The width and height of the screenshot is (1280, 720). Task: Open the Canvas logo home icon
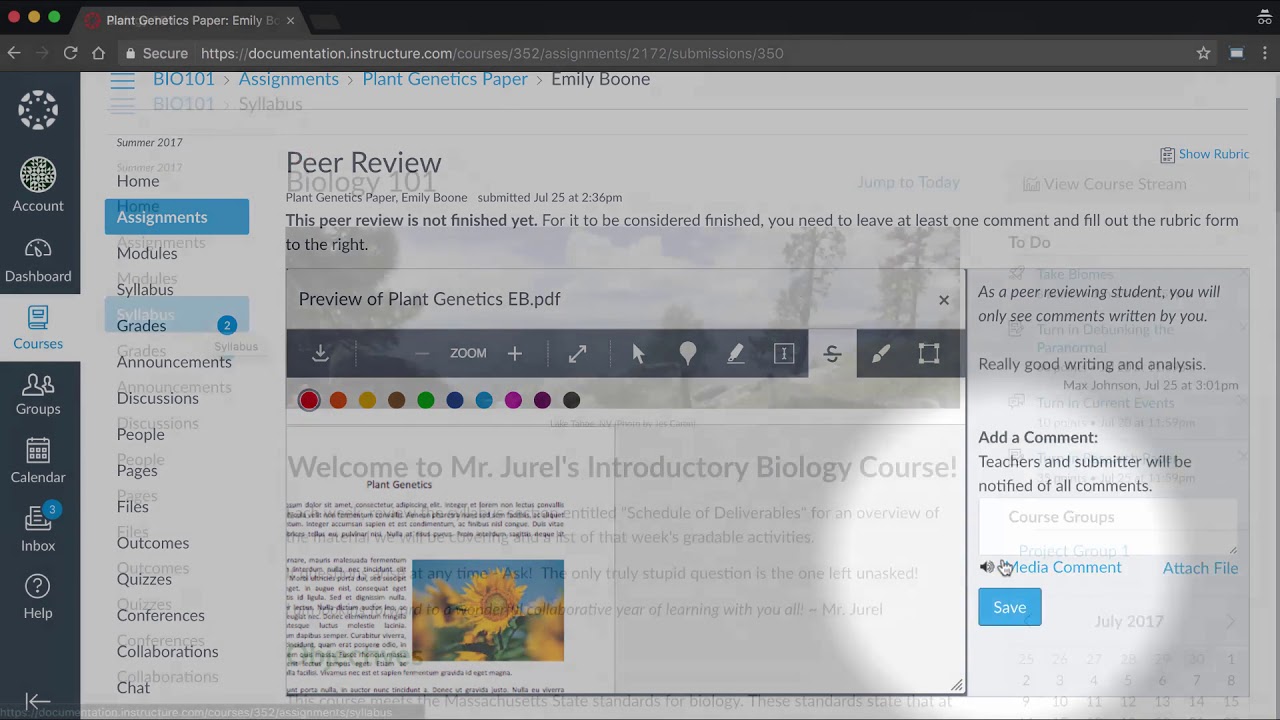[38, 110]
